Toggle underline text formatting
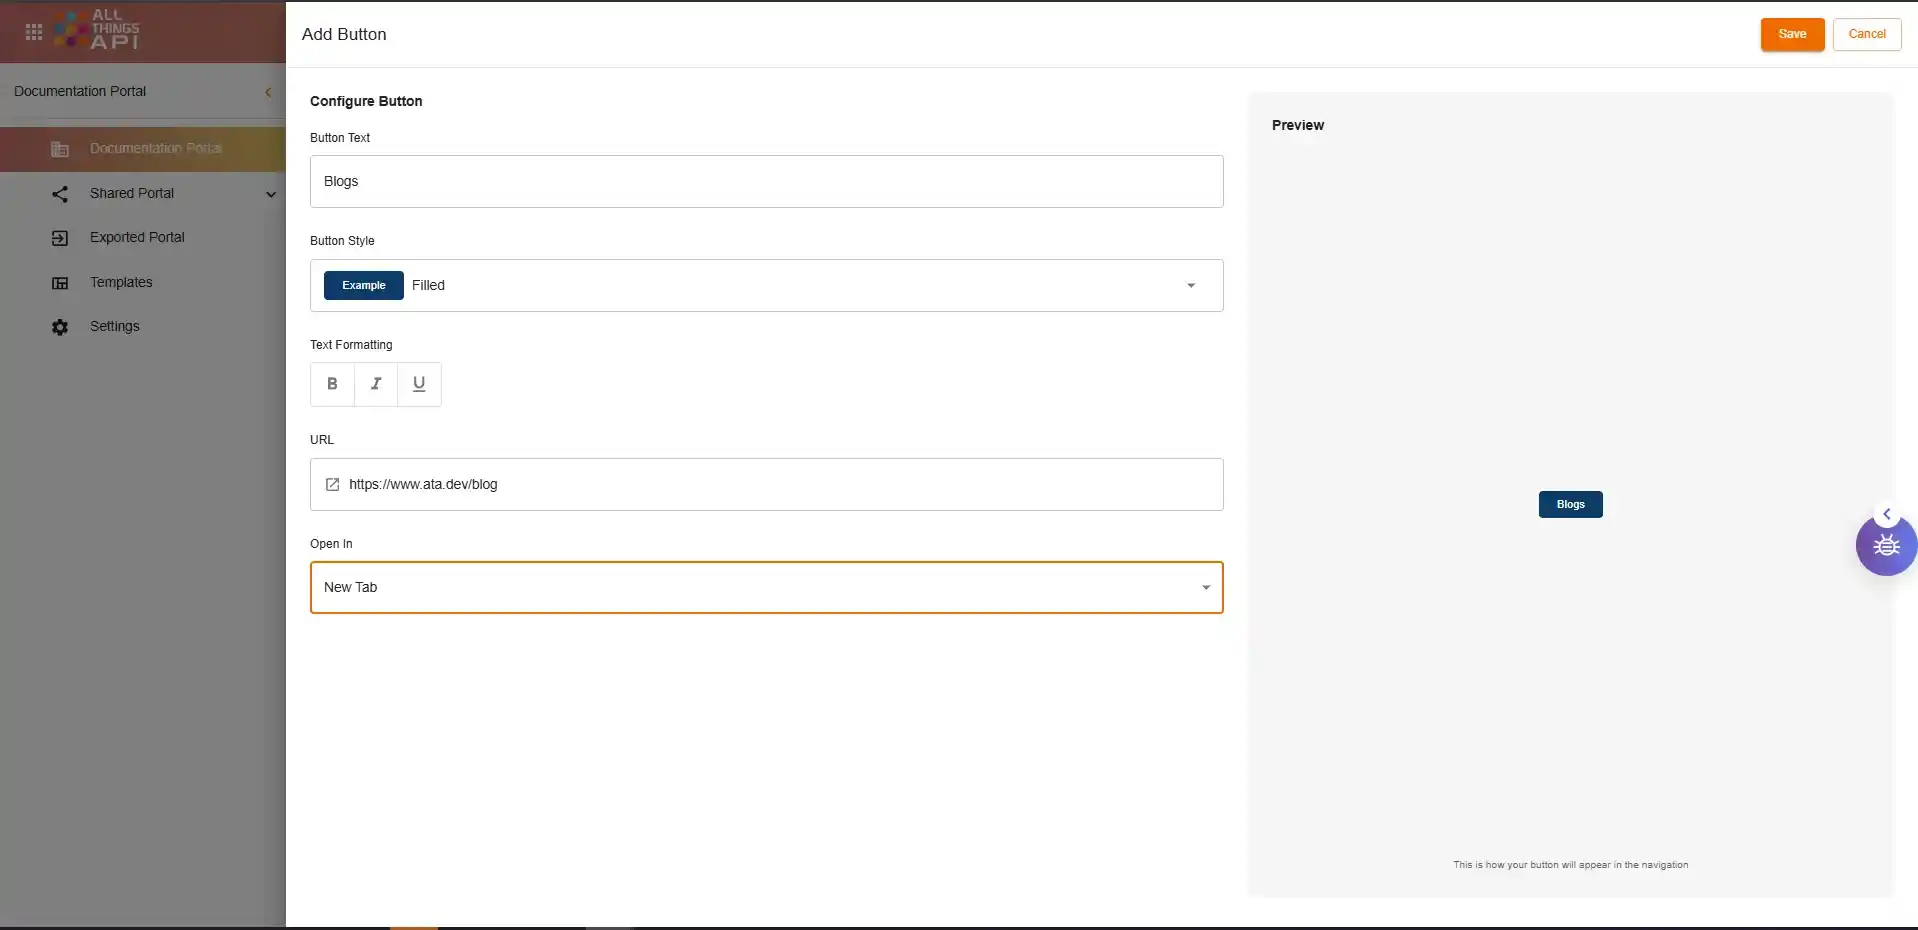1918x930 pixels. click(x=419, y=384)
